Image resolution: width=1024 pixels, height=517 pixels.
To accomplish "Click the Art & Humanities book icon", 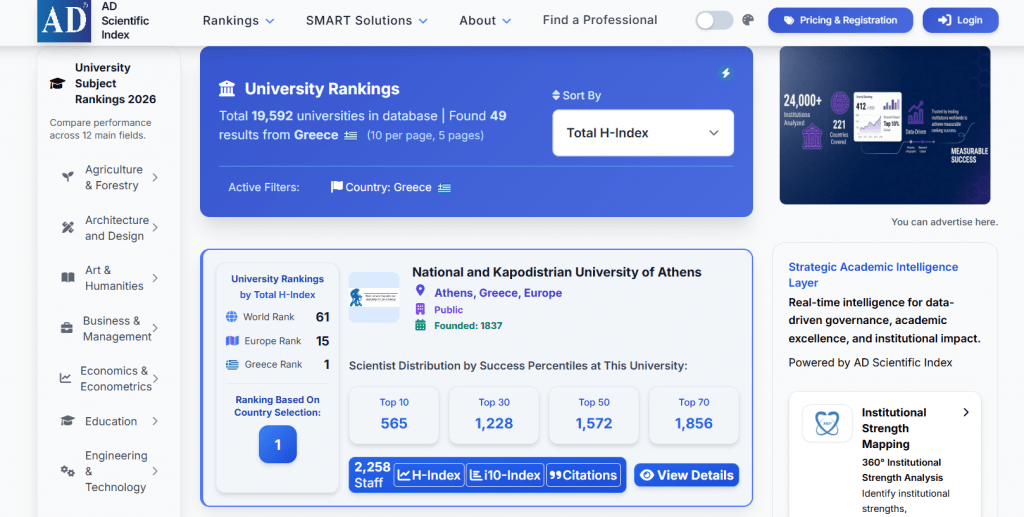I will click(x=67, y=277).
